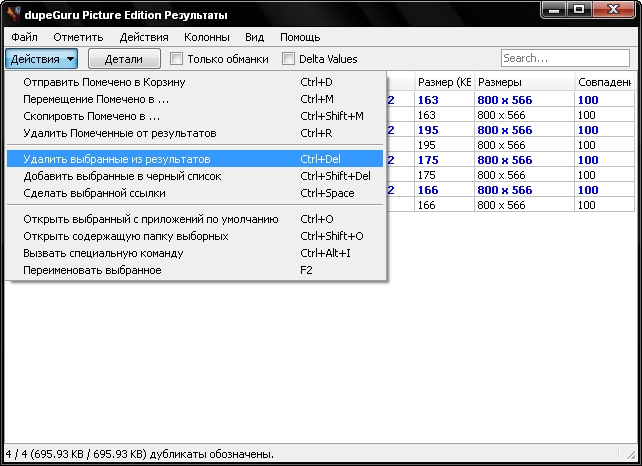This screenshot has height=466, width=642.
Task: Select Удалить выбранные из результатов
Action: pos(195,159)
